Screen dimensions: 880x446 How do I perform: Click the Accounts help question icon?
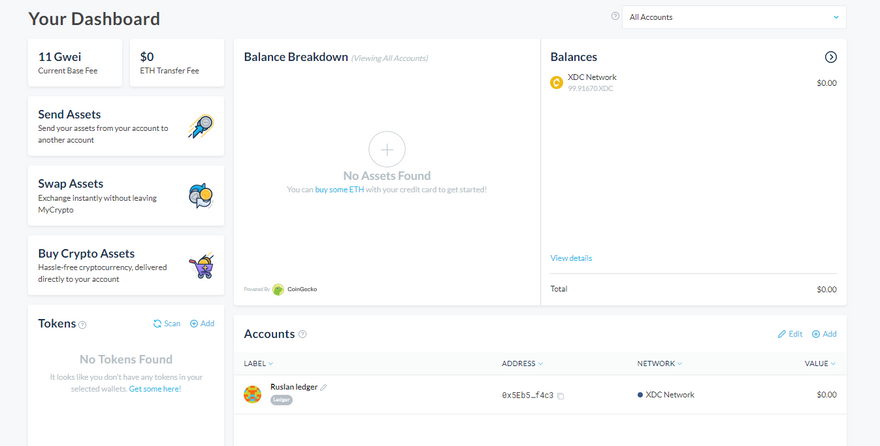pyautogui.click(x=302, y=334)
